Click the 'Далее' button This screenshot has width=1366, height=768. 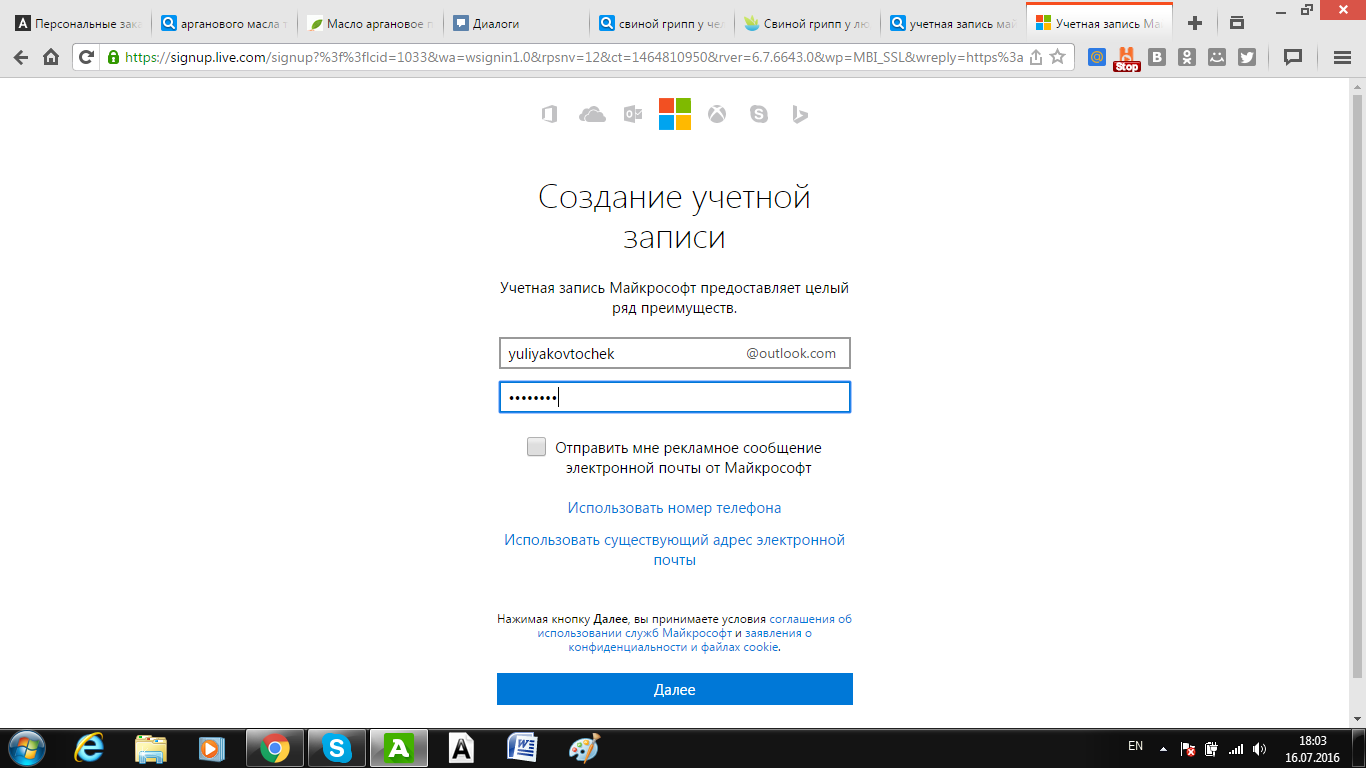pos(675,689)
